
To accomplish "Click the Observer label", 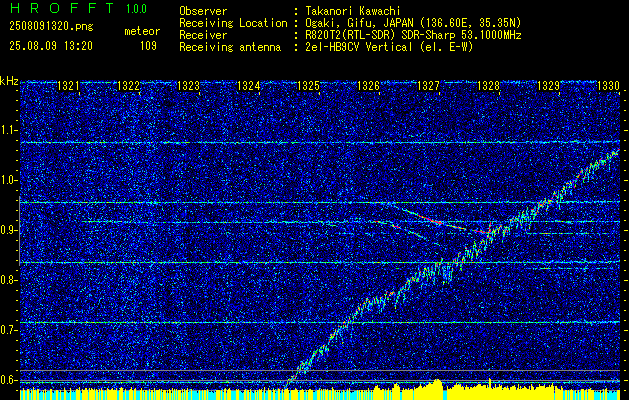I will [203, 11].
